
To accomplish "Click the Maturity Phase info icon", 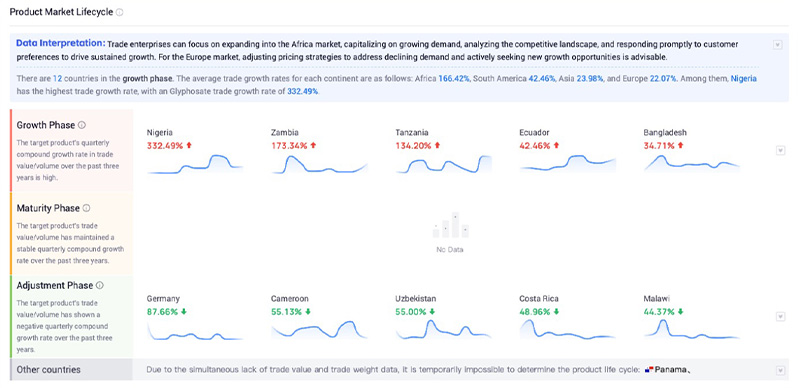I will click(x=87, y=208).
